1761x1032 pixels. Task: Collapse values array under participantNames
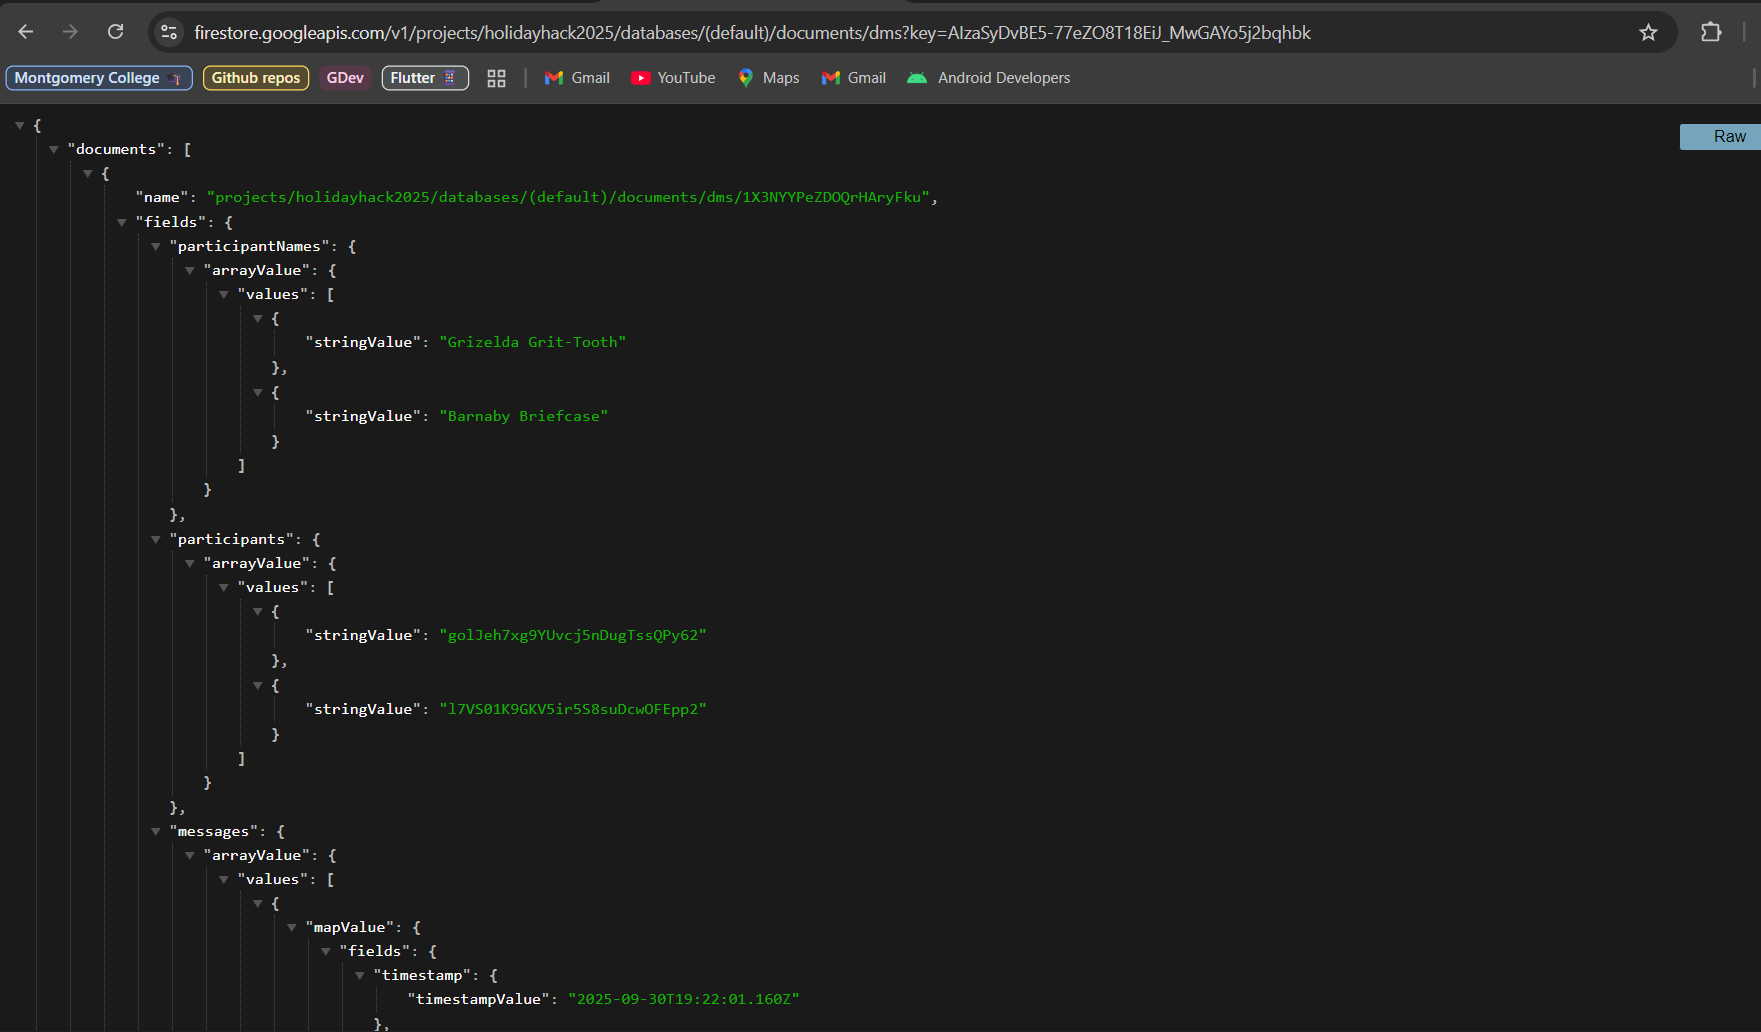click(x=223, y=294)
